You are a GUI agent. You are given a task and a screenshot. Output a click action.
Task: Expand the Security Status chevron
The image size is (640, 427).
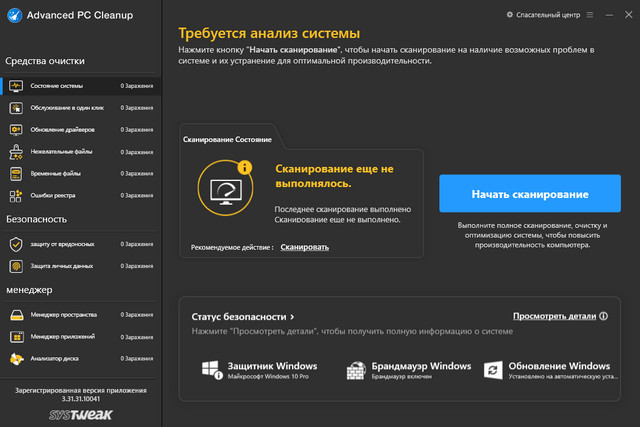pyautogui.click(x=293, y=317)
